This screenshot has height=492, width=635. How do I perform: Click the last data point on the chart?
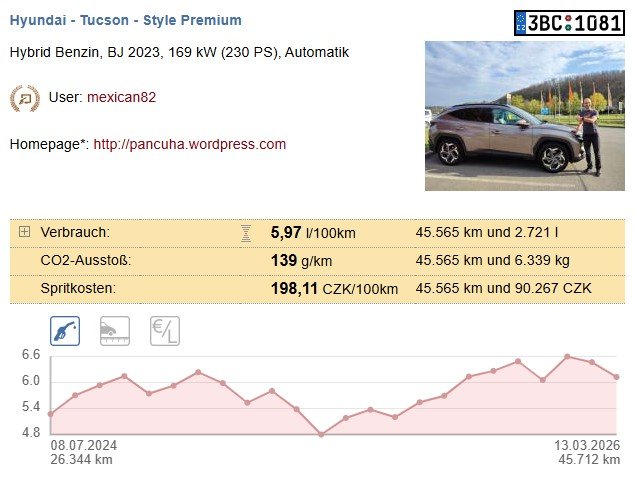(617, 377)
